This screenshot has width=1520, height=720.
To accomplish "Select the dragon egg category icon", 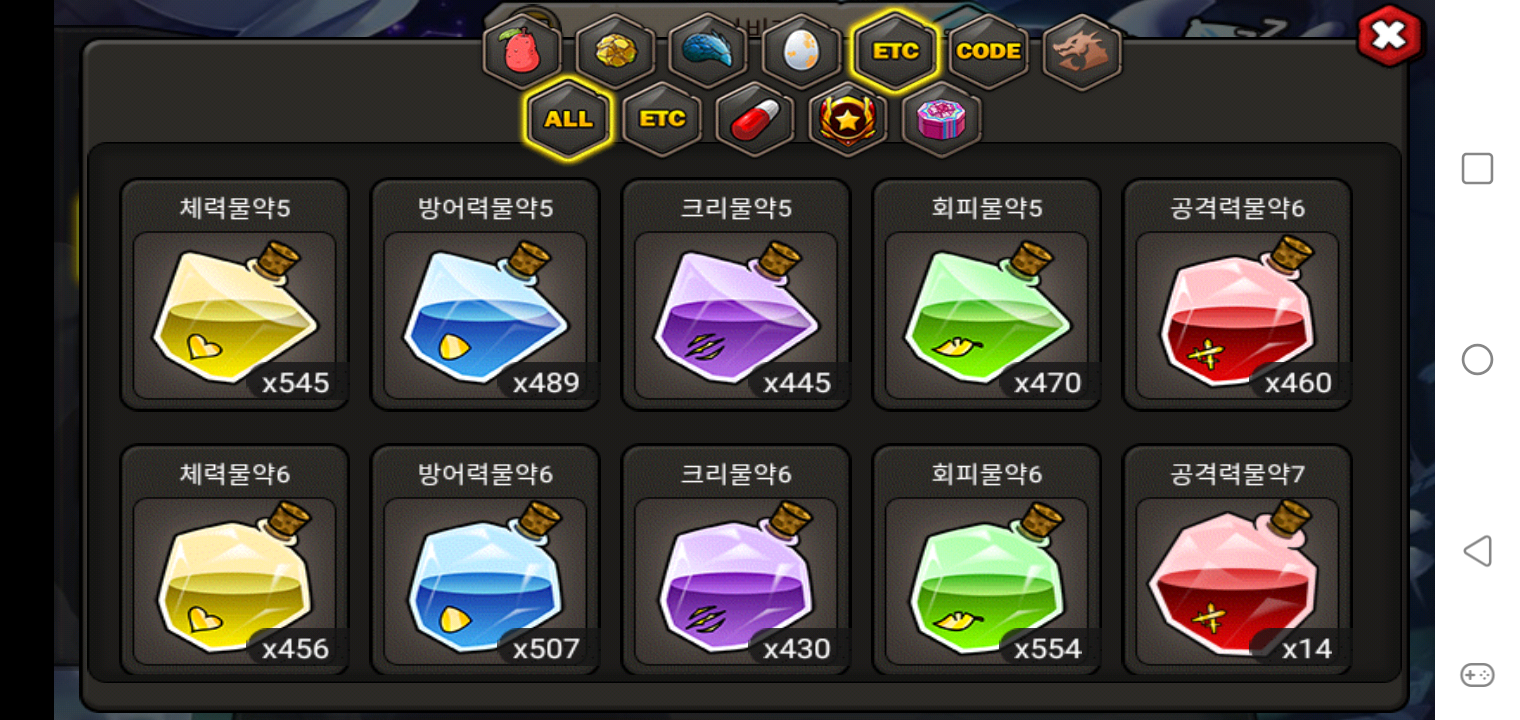I will pyautogui.click(x=801, y=51).
